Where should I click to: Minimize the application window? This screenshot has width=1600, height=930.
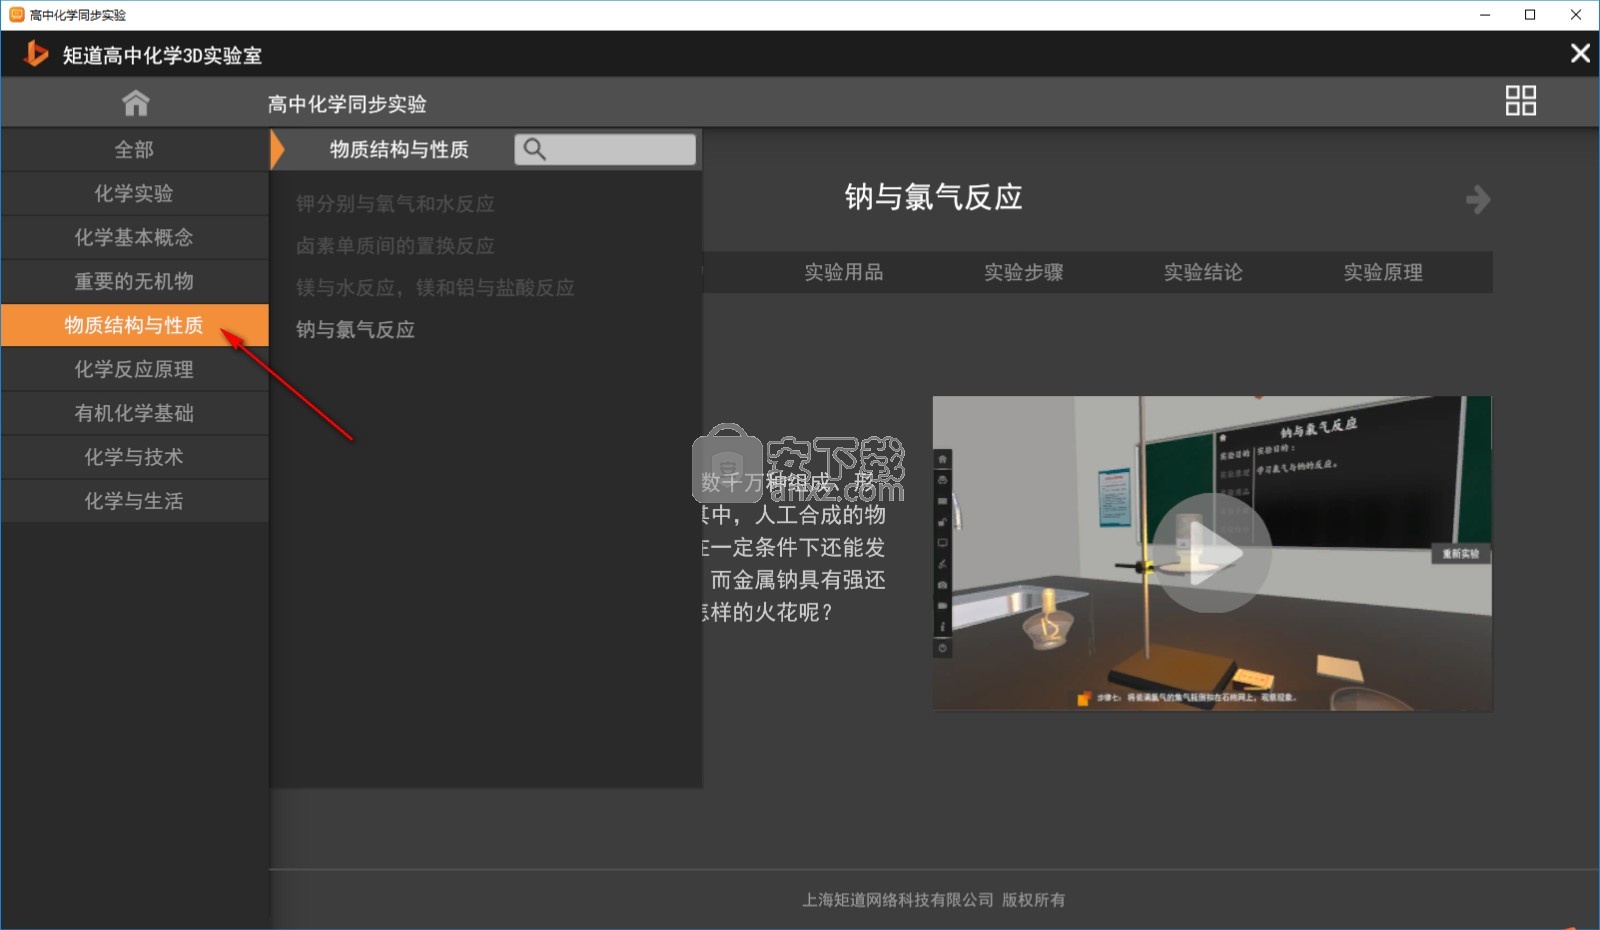[1485, 15]
